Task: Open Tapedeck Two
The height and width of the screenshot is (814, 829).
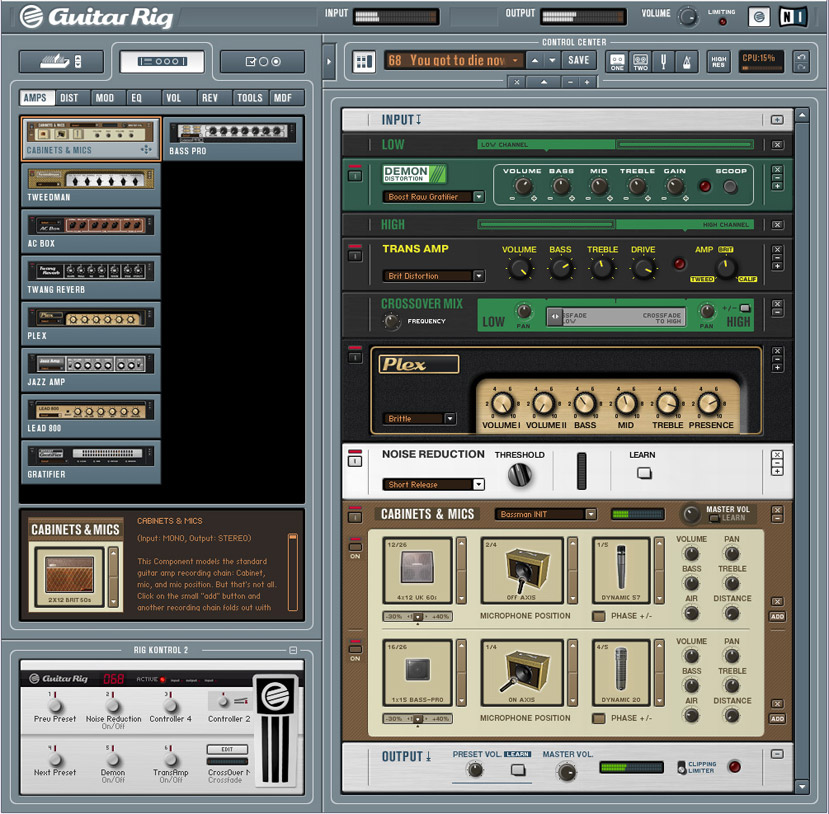Action: click(x=640, y=61)
